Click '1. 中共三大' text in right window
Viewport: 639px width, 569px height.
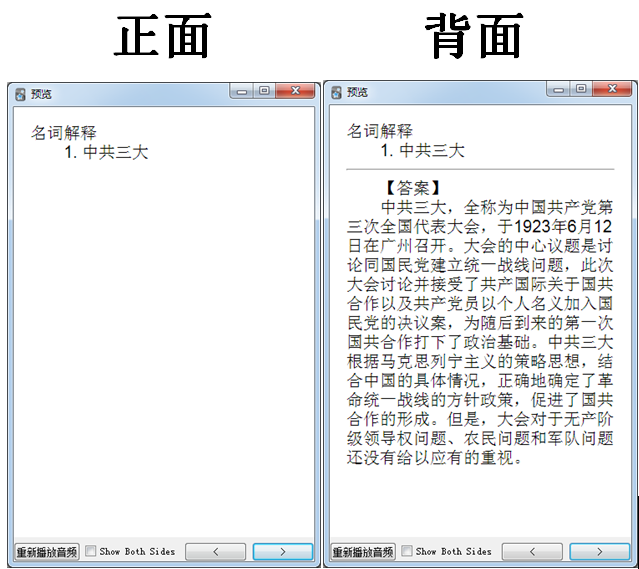click(423, 150)
